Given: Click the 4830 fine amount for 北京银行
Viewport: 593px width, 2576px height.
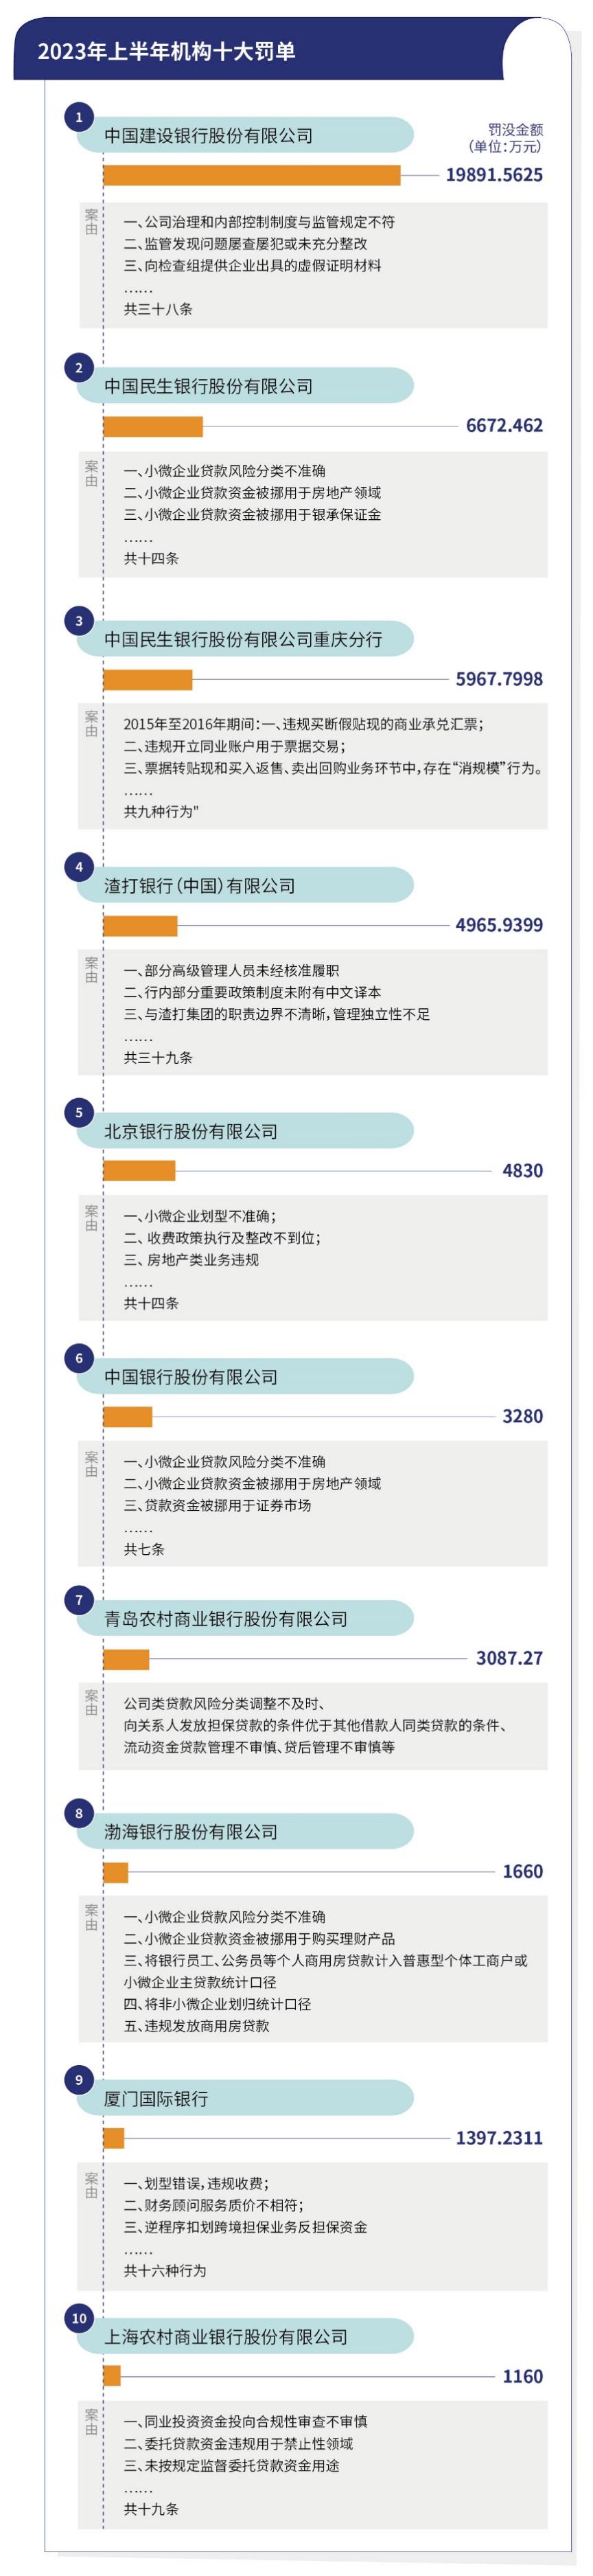Looking at the screenshot, I should coord(522,1170).
